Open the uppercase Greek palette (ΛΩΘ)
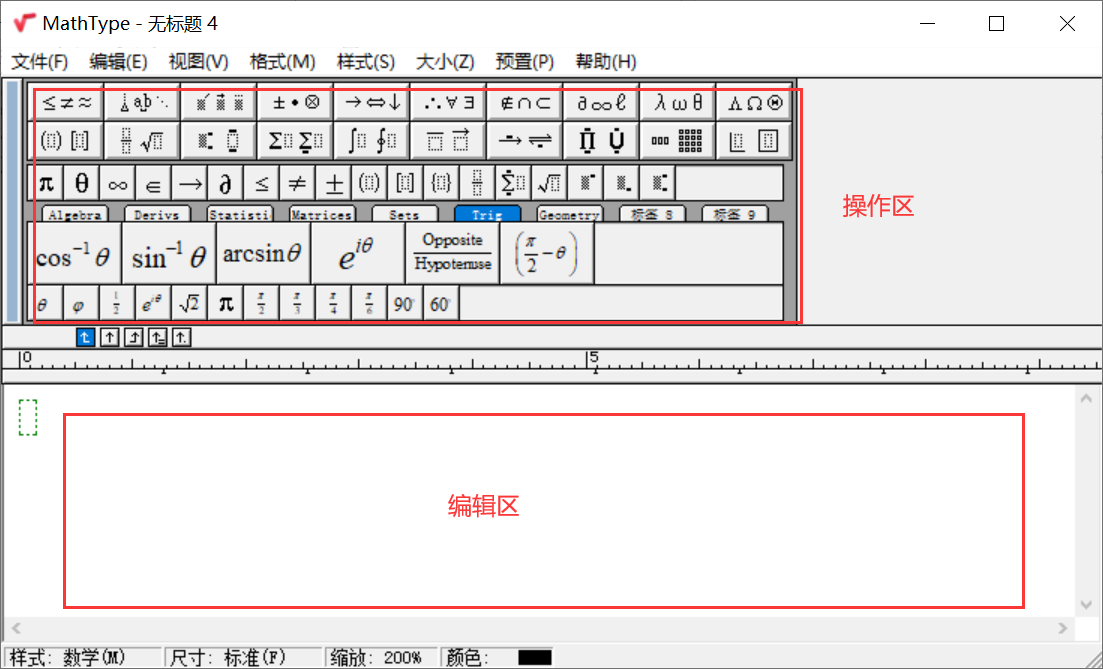Viewport: 1103px width, 669px height. click(754, 103)
